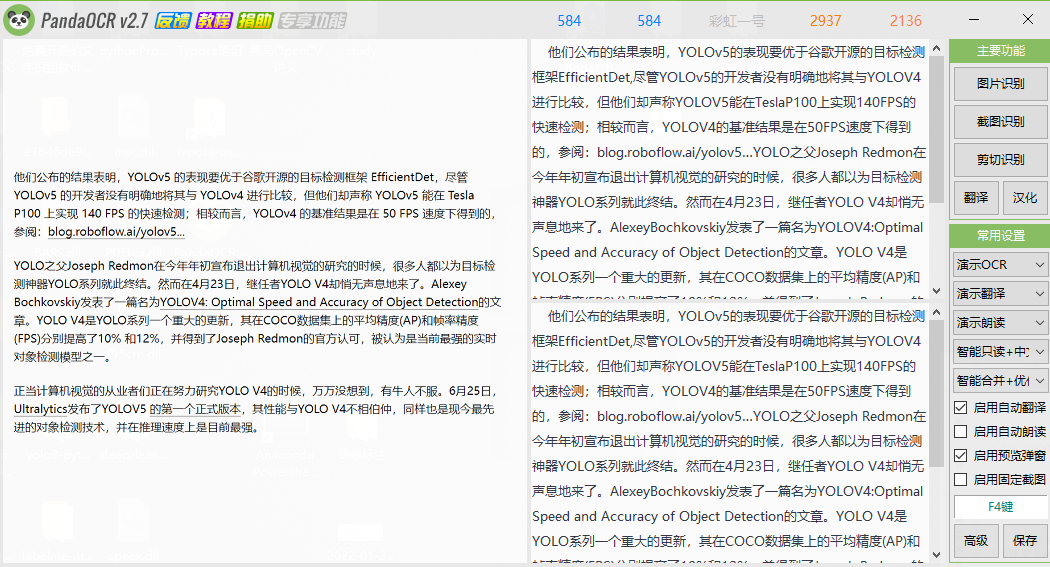The width and height of the screenshot is (1050, 567).
Task: Click down arrow of lower text scrollbar
Action: pos(937,555)
